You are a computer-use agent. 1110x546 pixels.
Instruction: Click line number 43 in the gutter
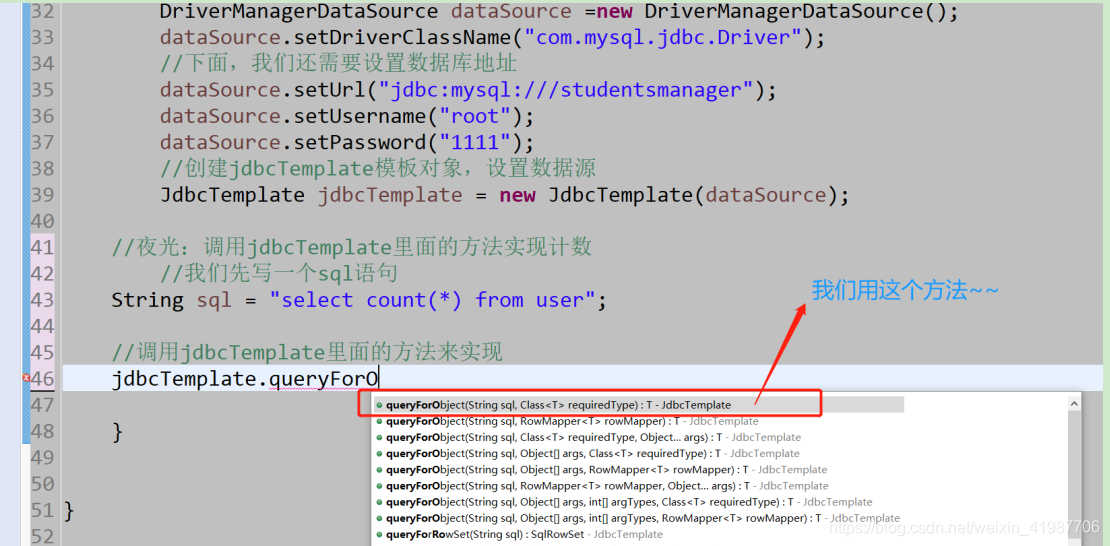click(x=42, y=300)
